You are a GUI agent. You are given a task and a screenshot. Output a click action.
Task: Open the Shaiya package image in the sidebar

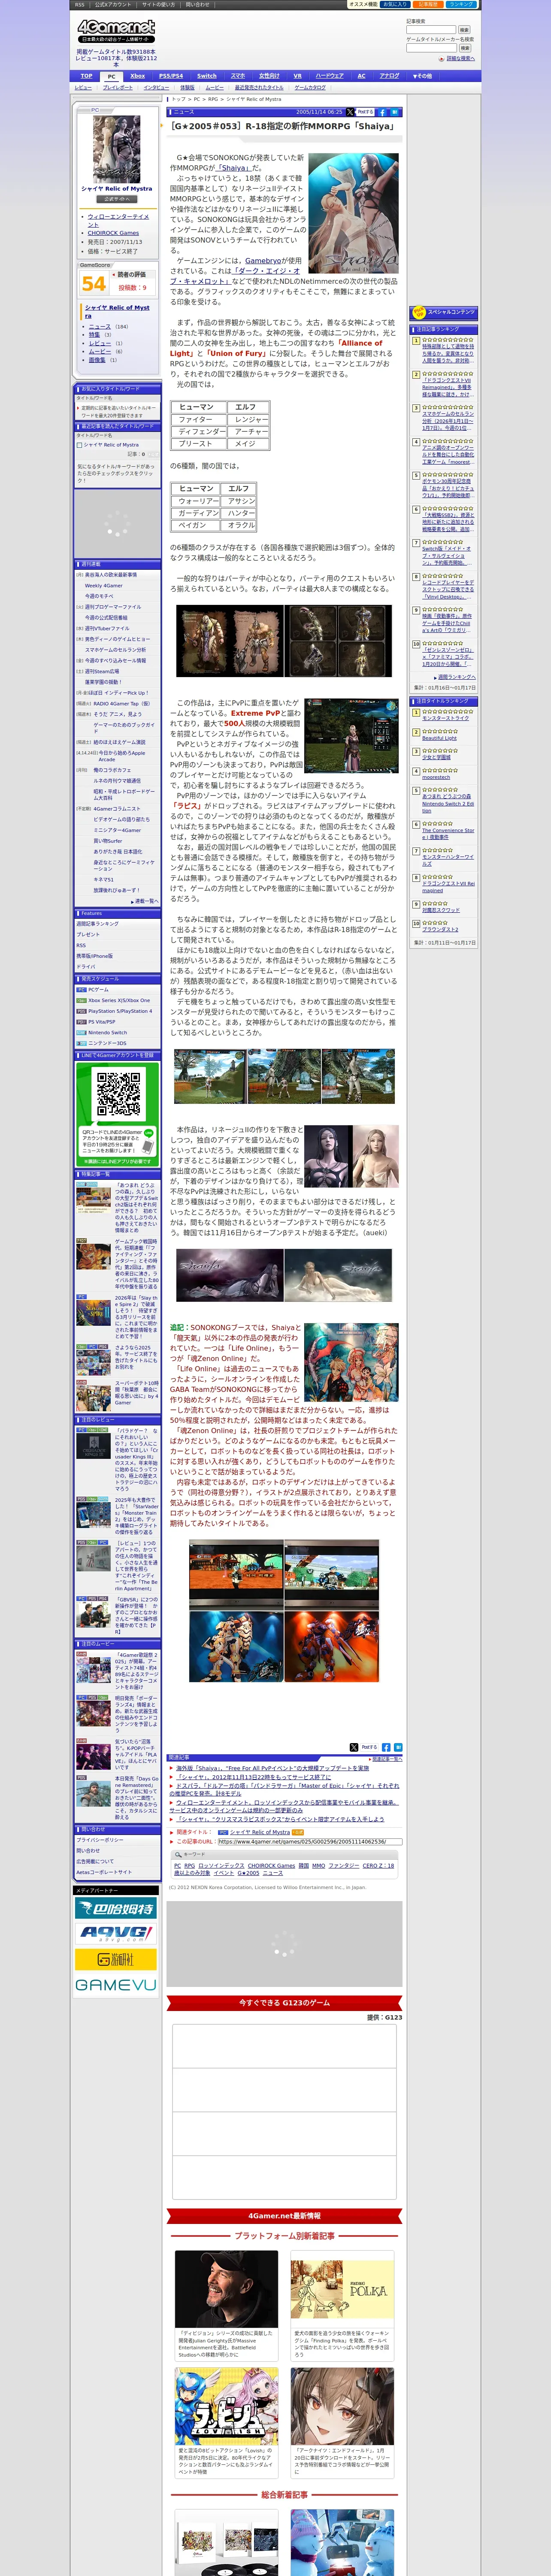pos(117,149)
